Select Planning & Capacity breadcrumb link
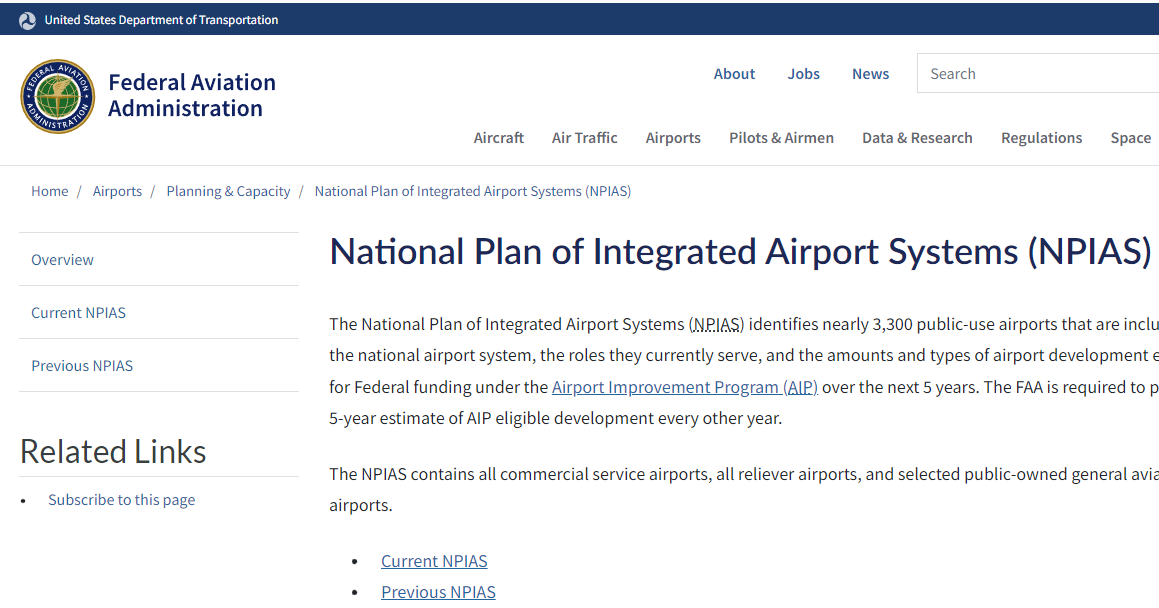 coord(228,191)
